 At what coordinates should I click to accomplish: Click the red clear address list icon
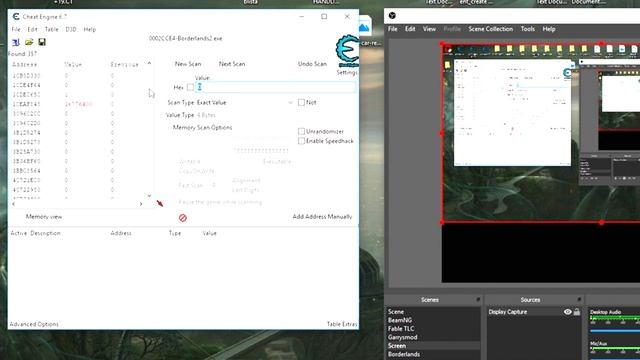[183, 218]
